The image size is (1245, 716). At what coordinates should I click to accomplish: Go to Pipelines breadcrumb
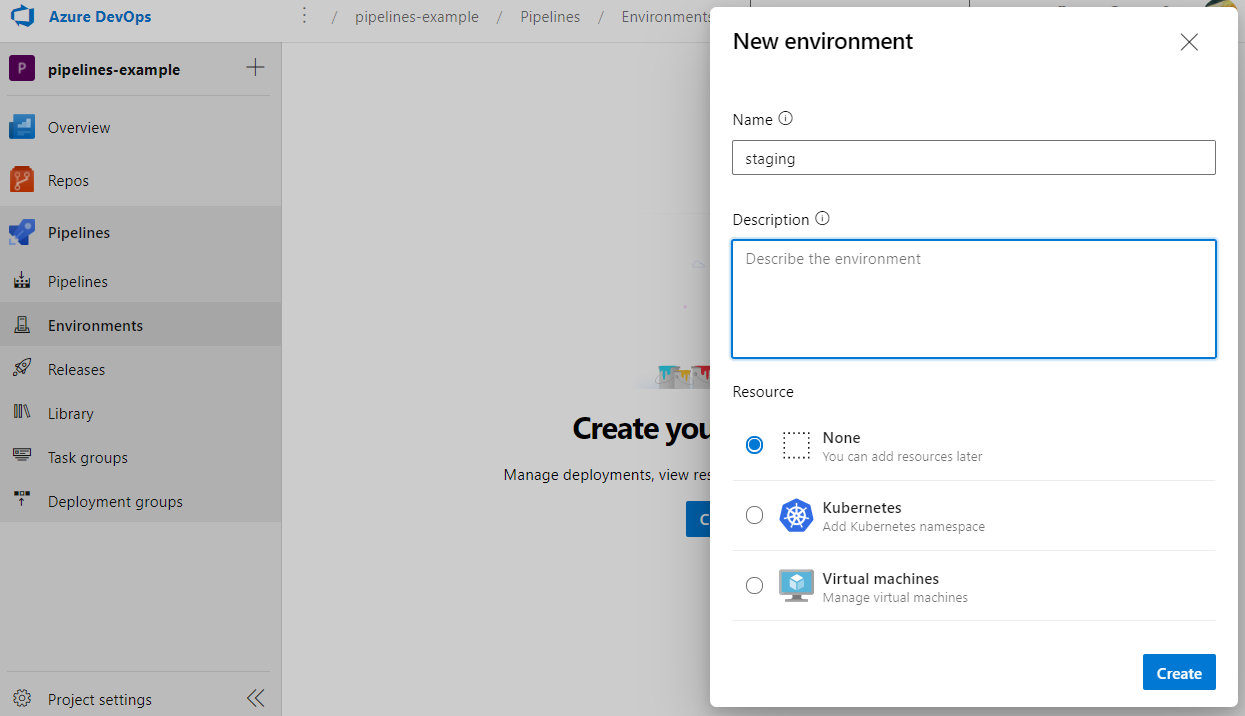pos(550,17)
